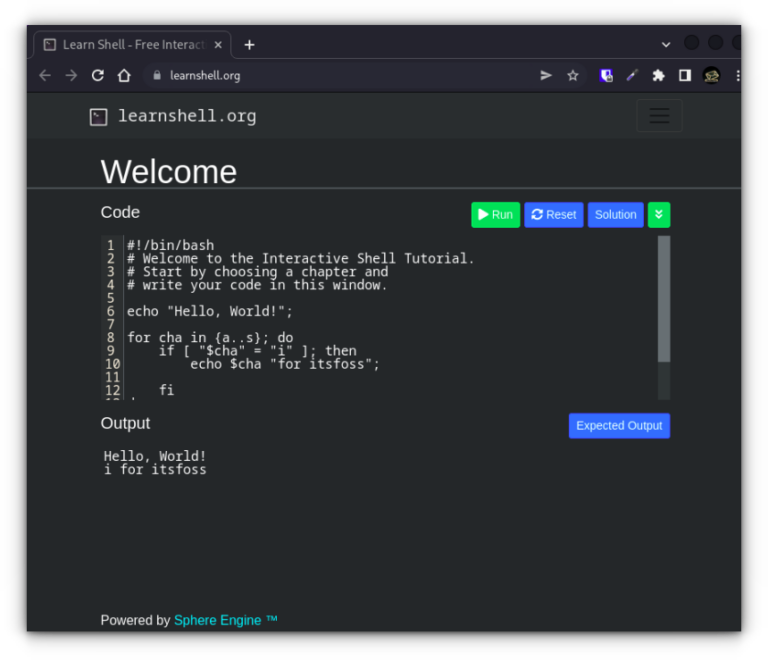This screenshot has width=768, height=660.
Task: Share this page using the send icon
Action: 546,75
